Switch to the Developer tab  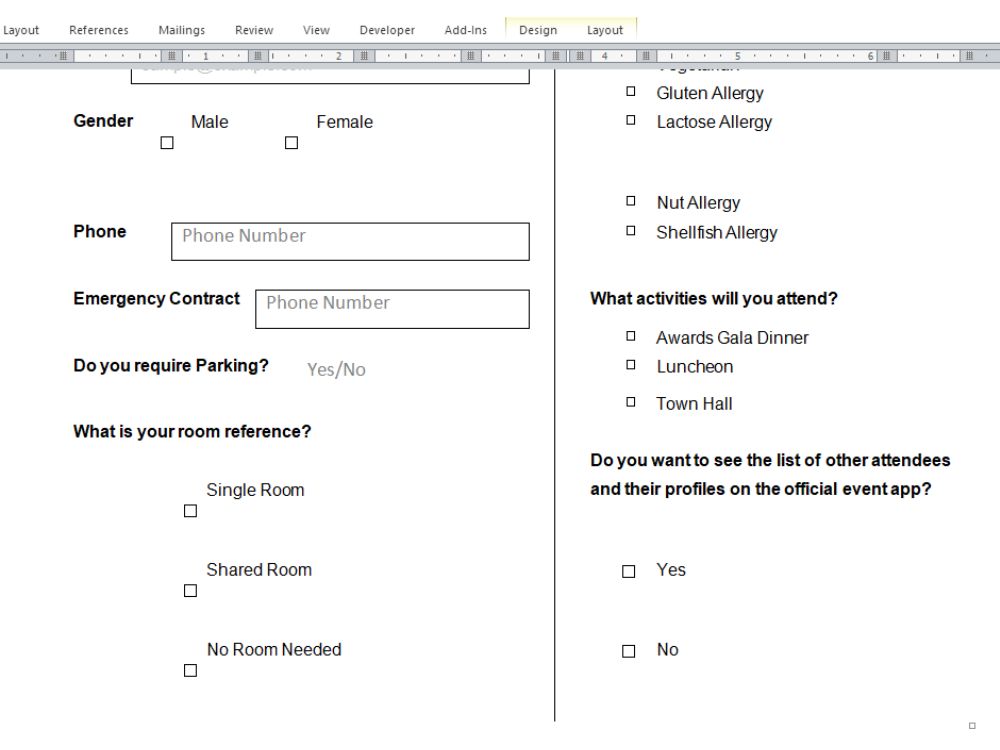tap(387, 29)
